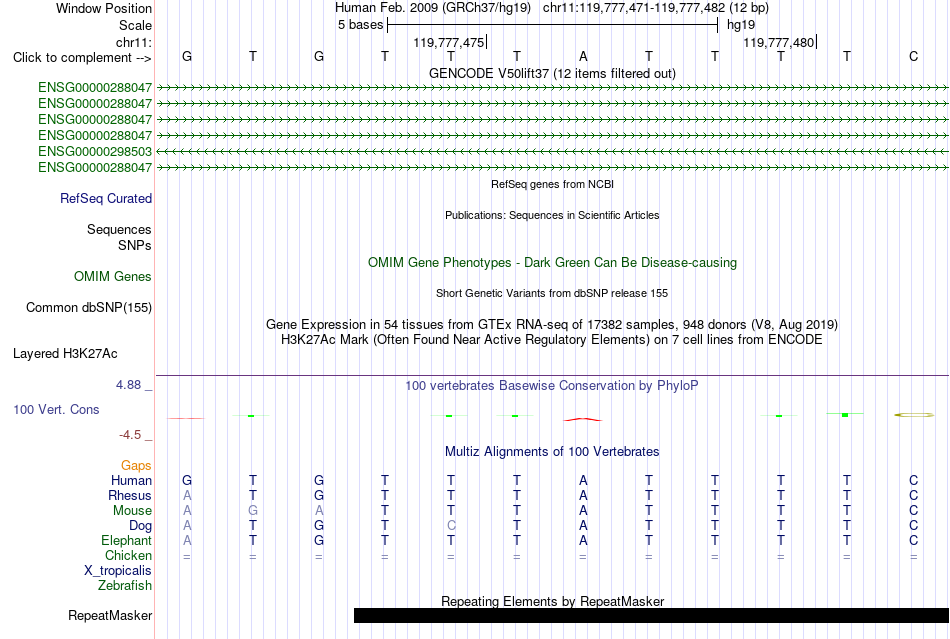Screen dimensions: 950x639
Task: Click the 119,777,475 coordinate marker
Action: [x=450, y=42]
